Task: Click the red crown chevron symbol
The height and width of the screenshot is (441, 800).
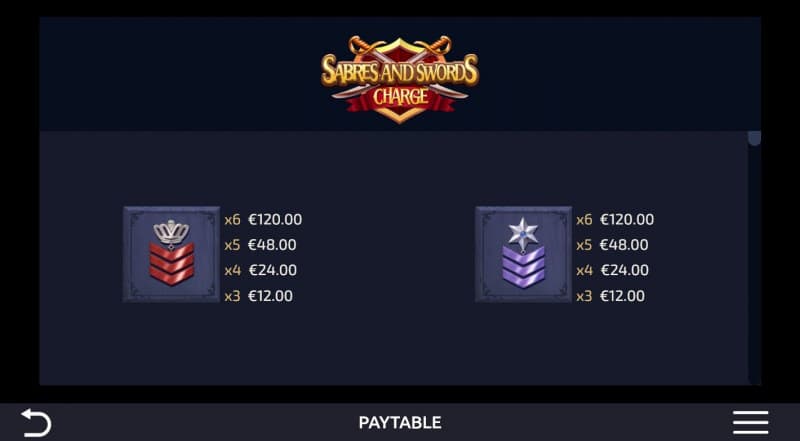Action: click(x=171, y=254)
